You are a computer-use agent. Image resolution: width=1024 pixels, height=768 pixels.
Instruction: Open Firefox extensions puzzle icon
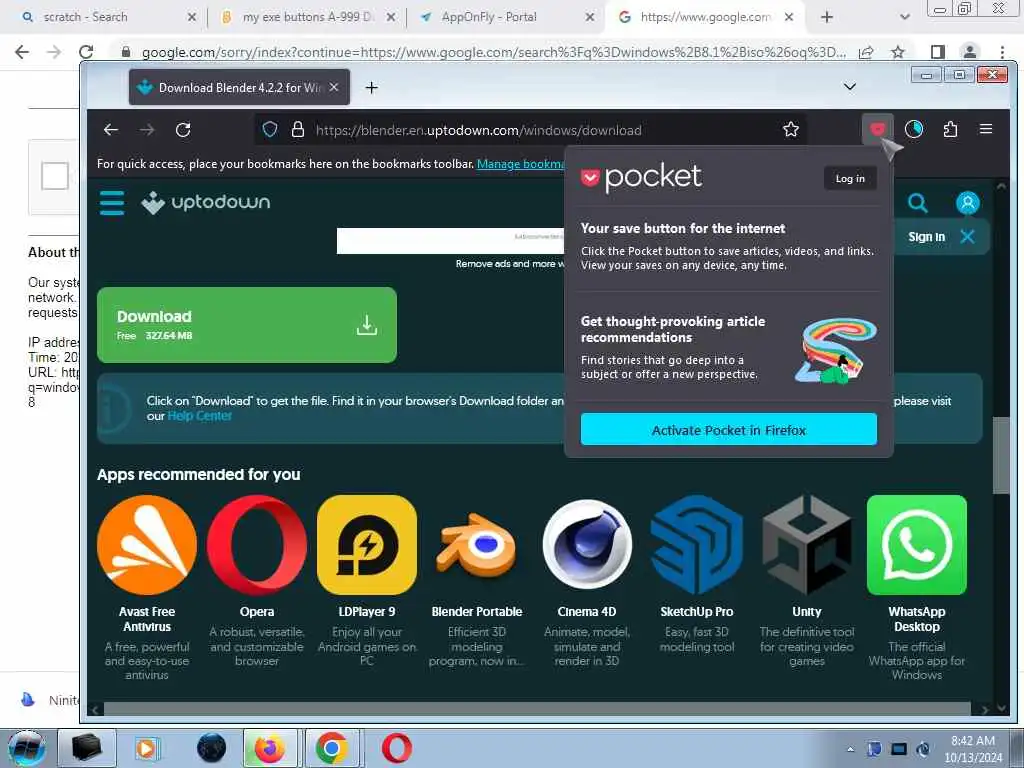point(950,129)
